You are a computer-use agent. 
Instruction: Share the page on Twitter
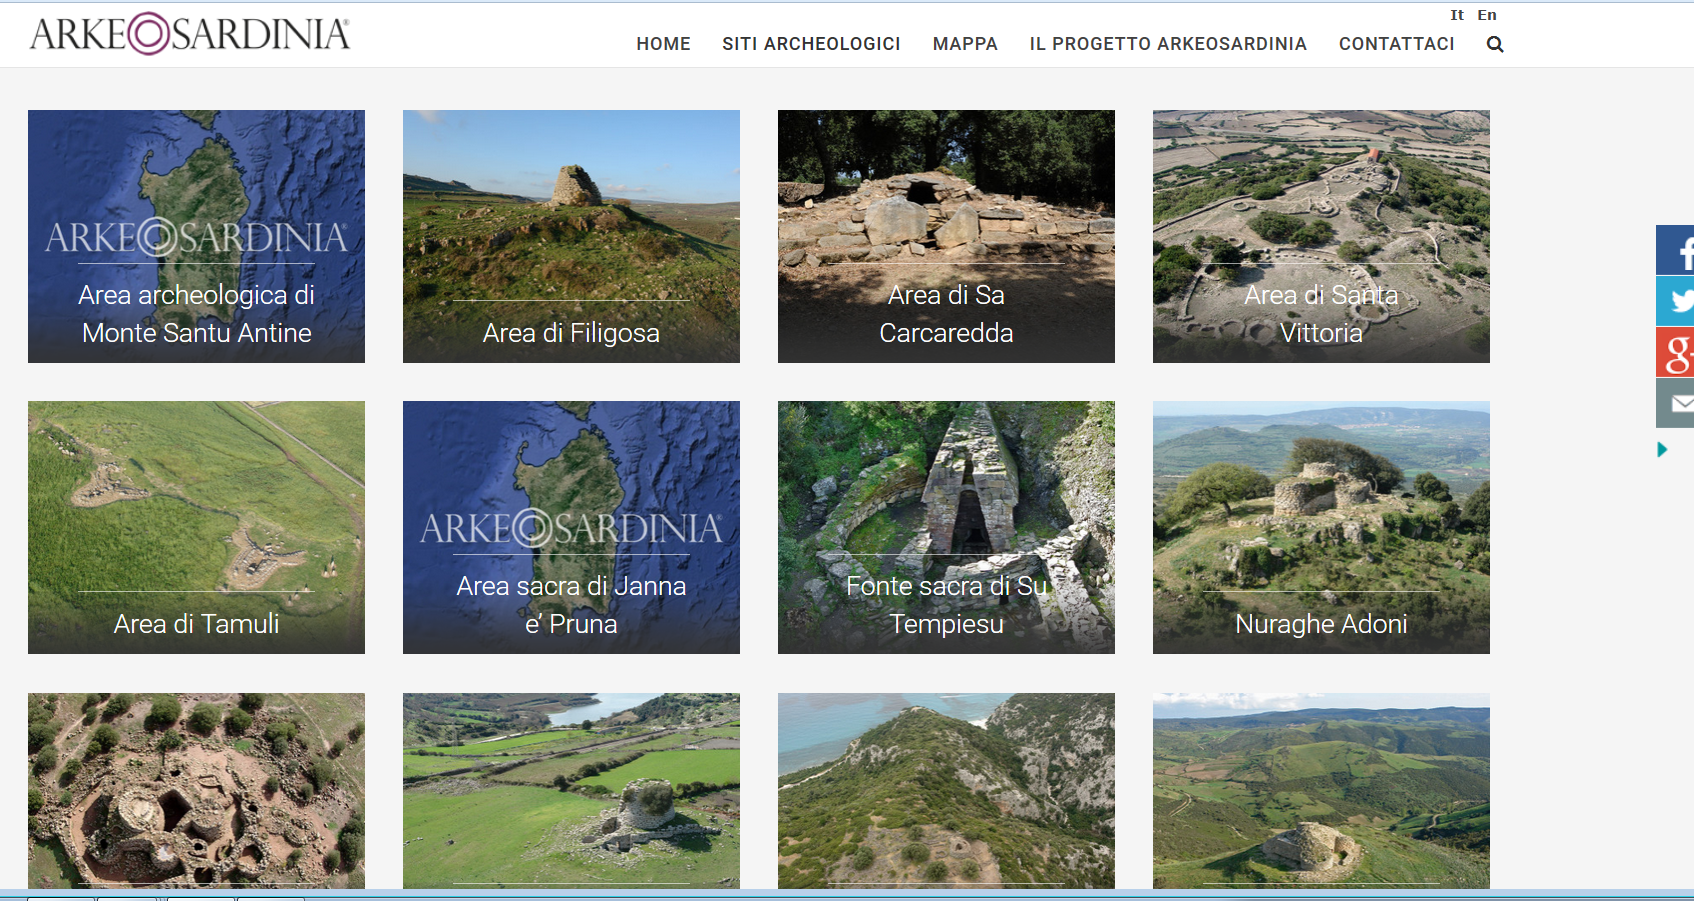[x=1676, y=301]
